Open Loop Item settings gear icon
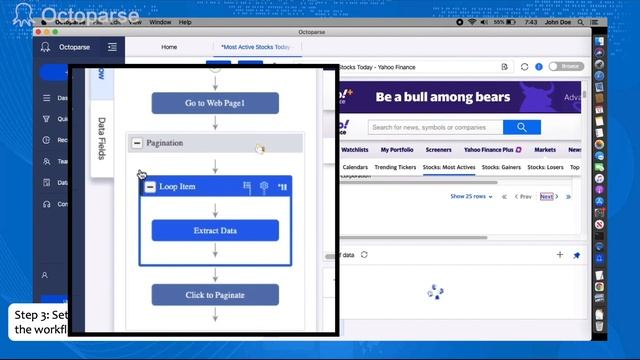The height and width of the screenshot is (360, 640). pos(264,187)
